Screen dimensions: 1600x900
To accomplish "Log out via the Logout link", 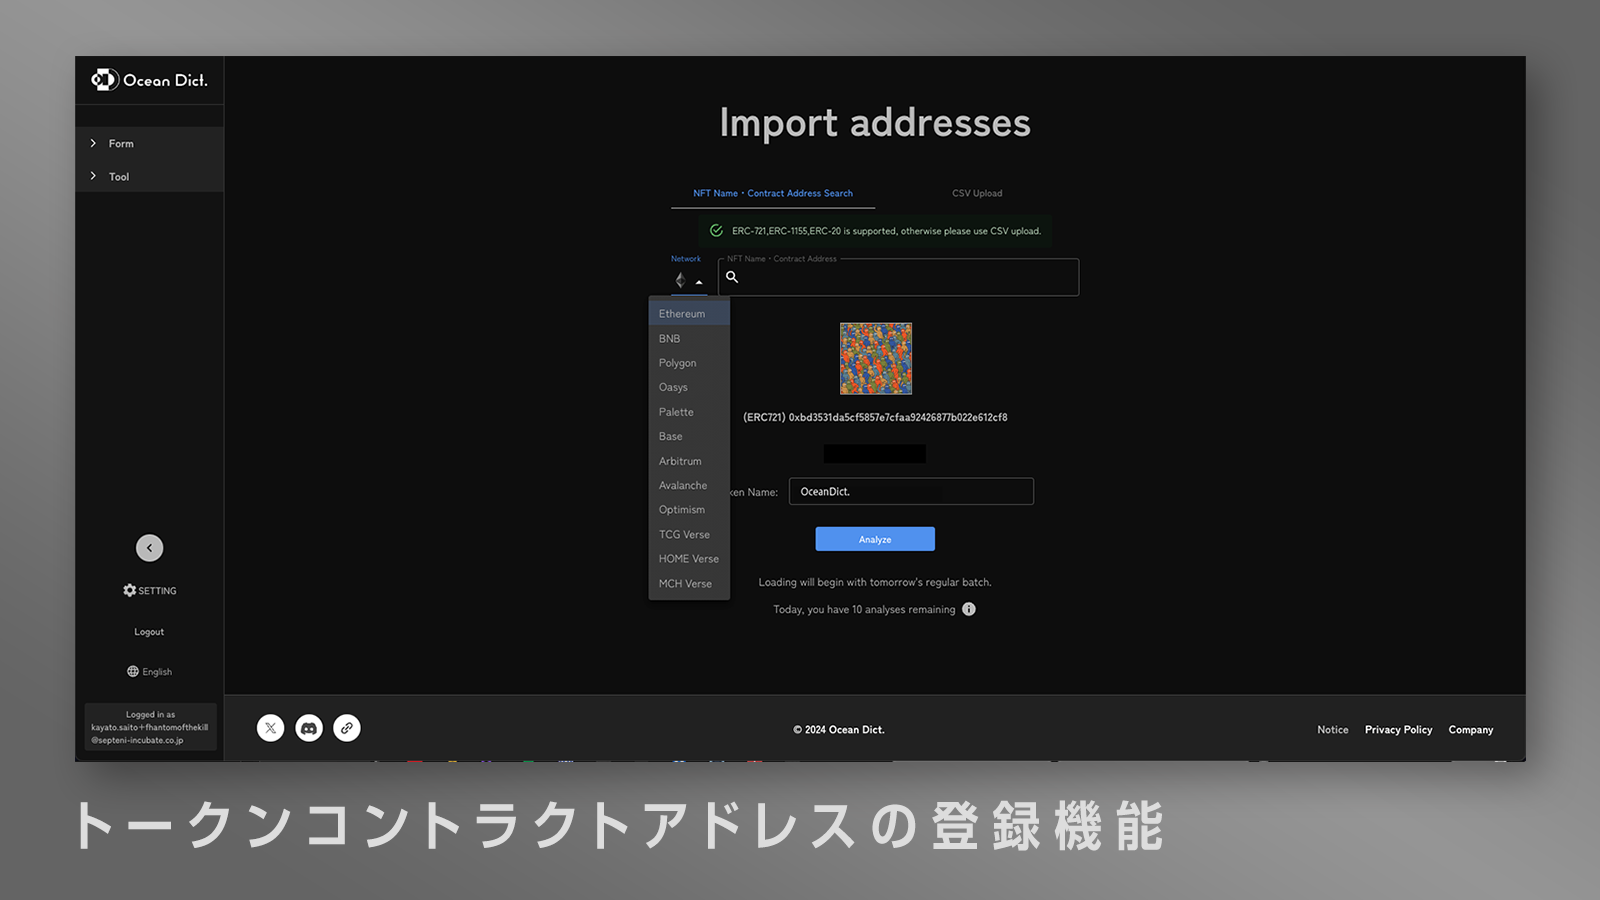I will tap(149, 632).
